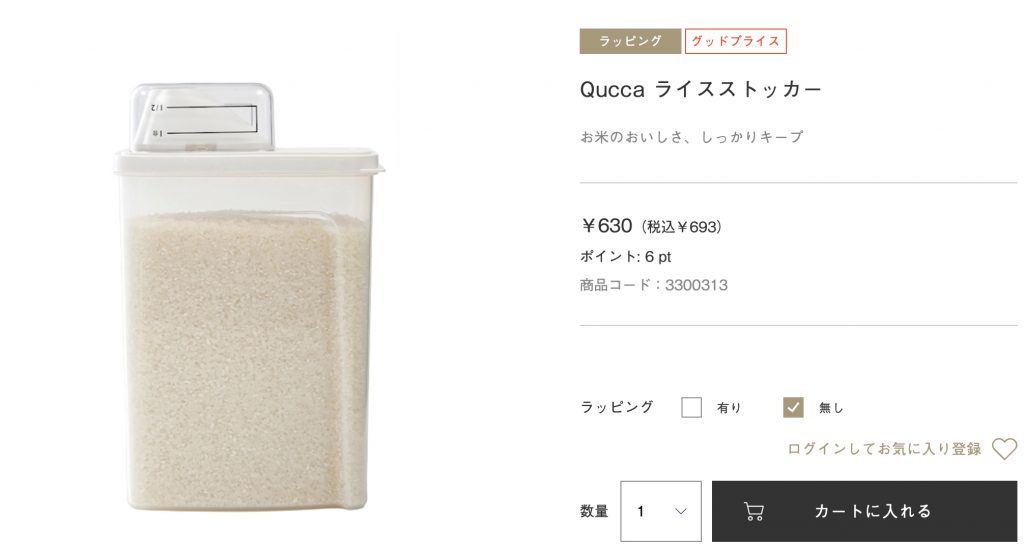Check the 有り wrapping checkbox
This screenshot has width=1024, height=548.
coord(691,408)
